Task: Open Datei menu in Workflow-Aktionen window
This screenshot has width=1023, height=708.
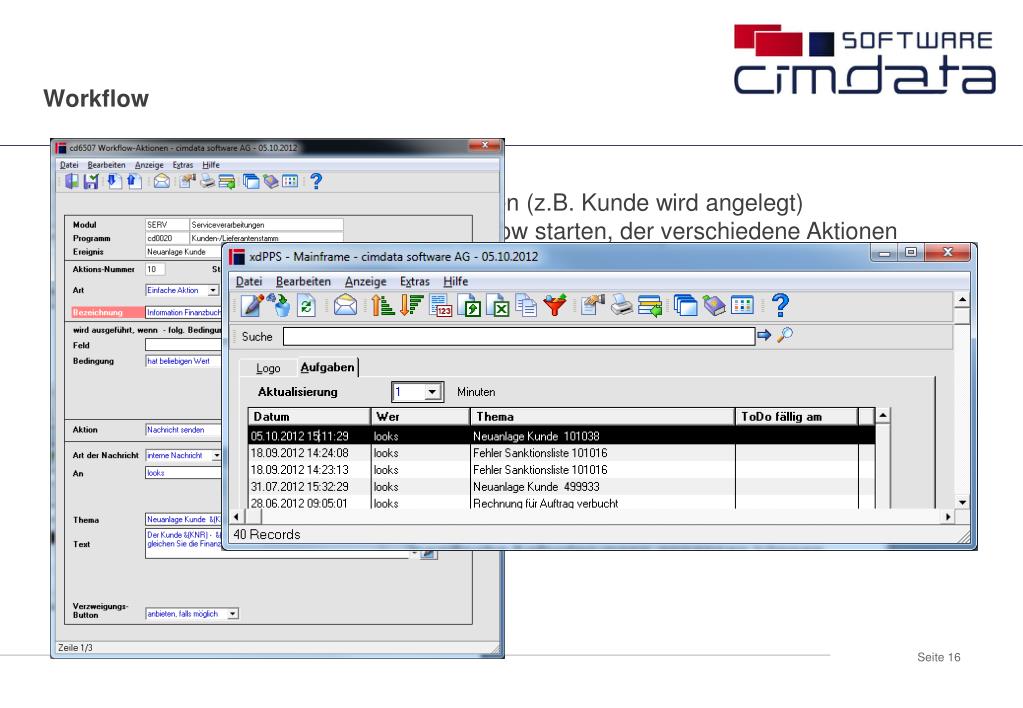Action: tap(69, 165)
